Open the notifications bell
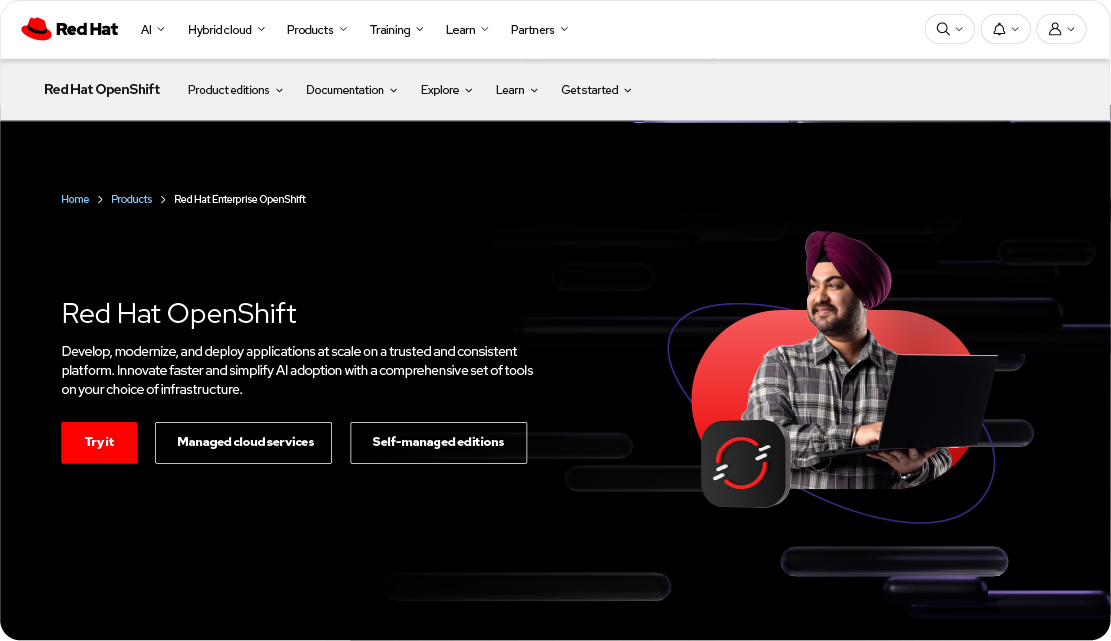This screenshot has width=1111, height=641. point(1005,29)
